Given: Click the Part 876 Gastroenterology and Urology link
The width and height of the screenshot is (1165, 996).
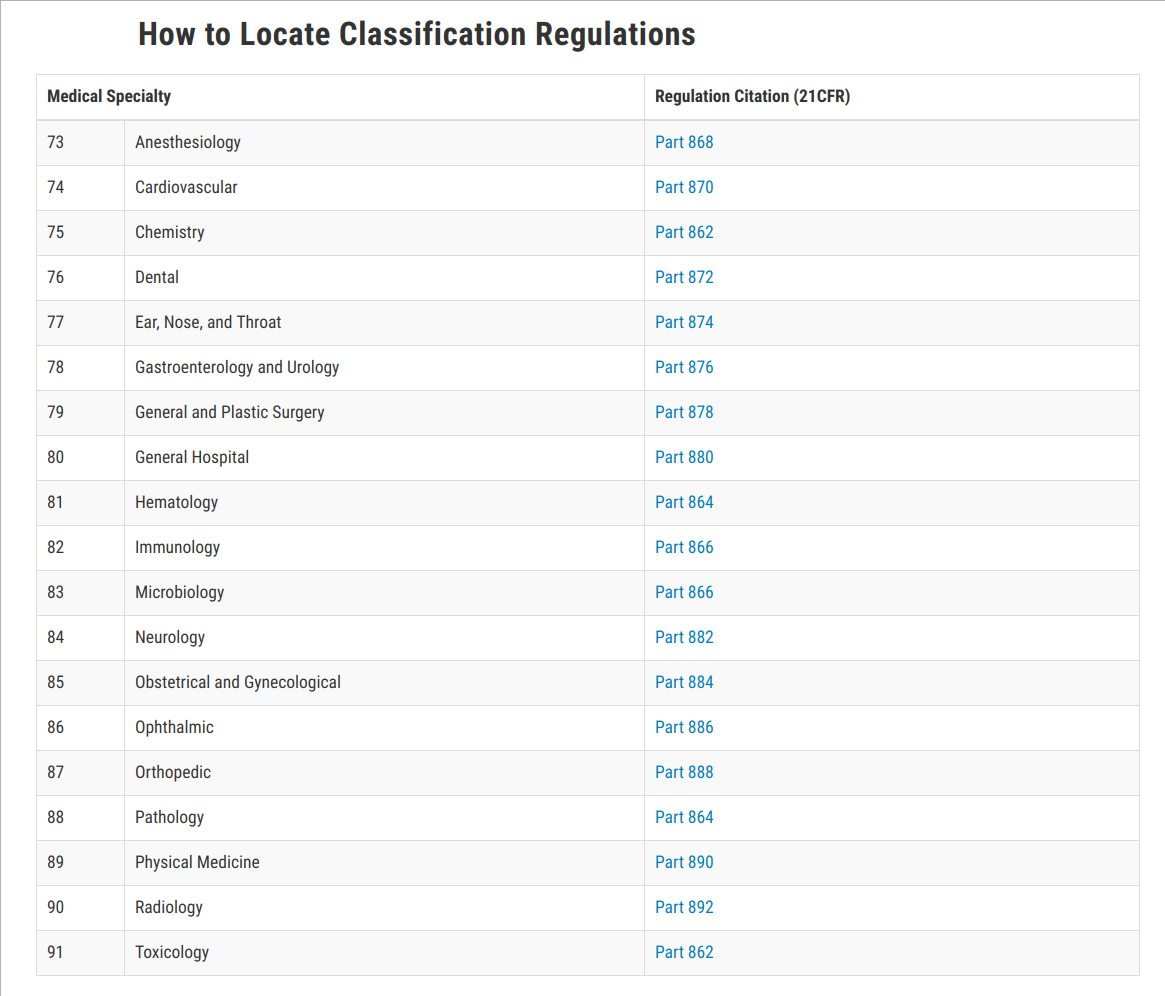Looking at the screenshot, I should pos(684,367).
